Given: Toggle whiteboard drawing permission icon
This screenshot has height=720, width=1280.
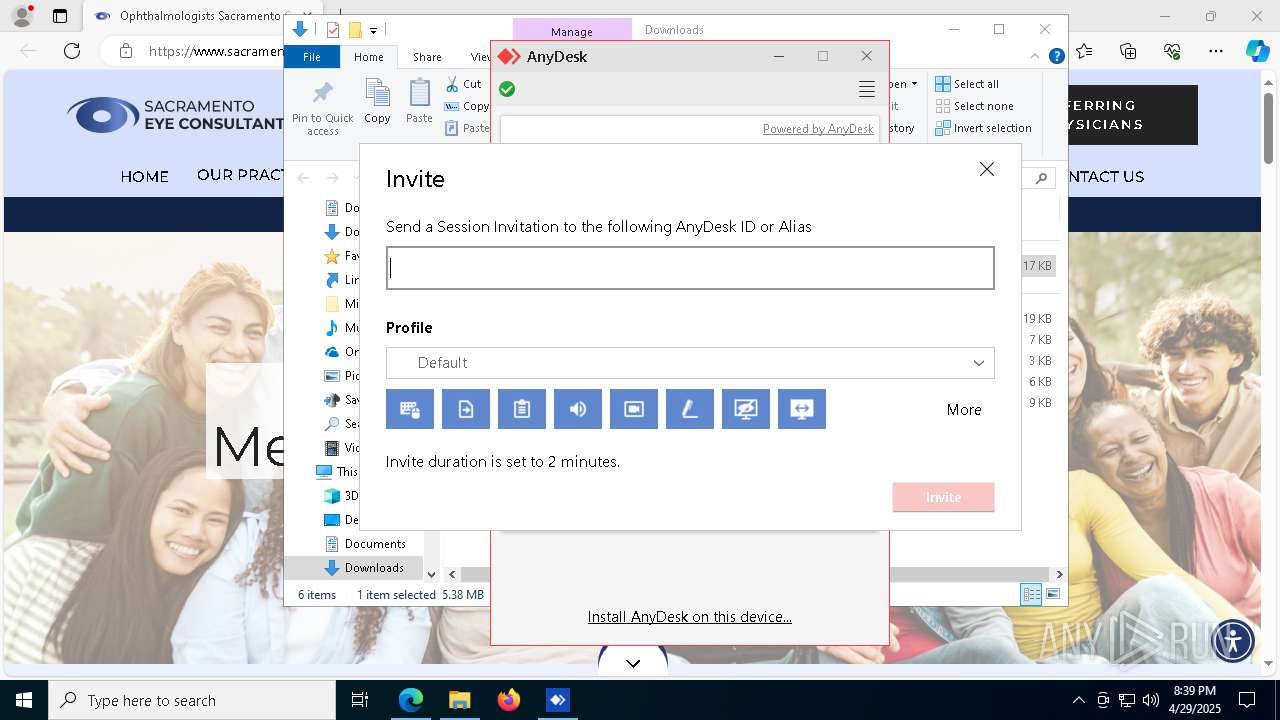Looking at the screenshot, I should click(690, 409).
